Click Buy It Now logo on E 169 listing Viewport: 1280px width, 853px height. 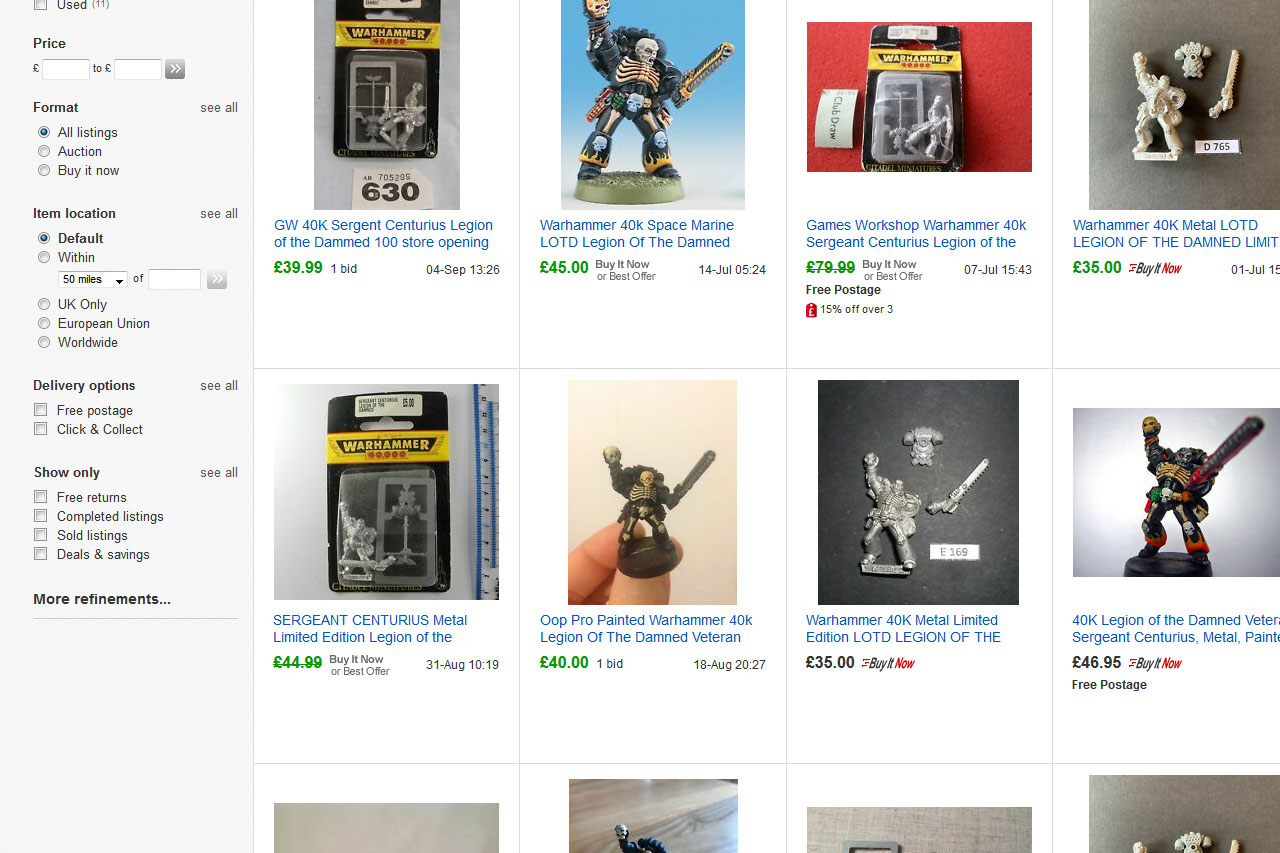click(888, 663)
